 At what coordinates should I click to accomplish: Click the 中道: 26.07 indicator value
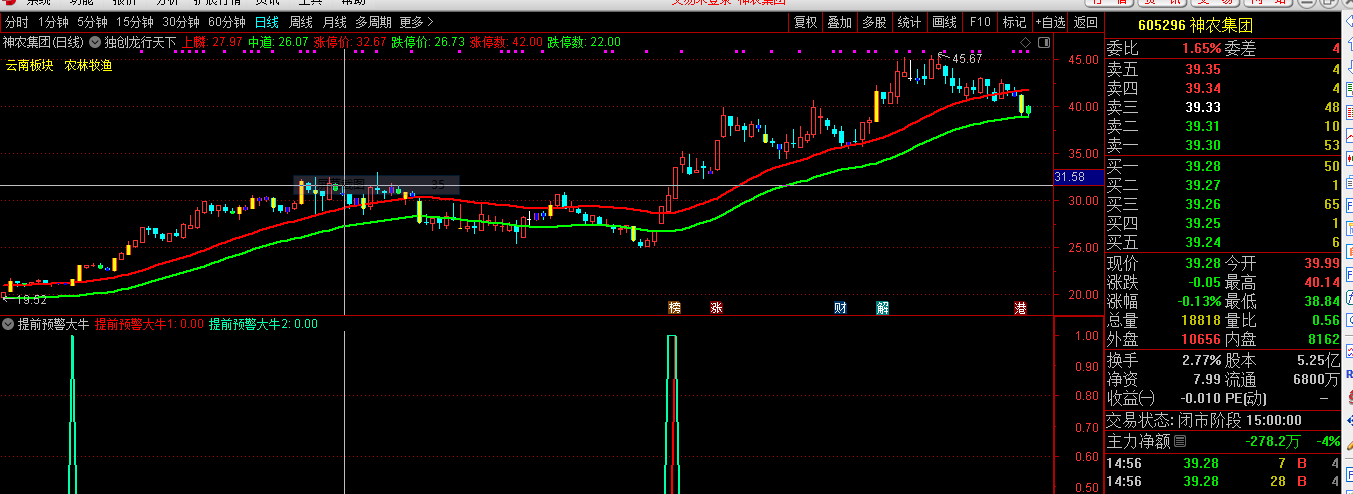[278, 43]
